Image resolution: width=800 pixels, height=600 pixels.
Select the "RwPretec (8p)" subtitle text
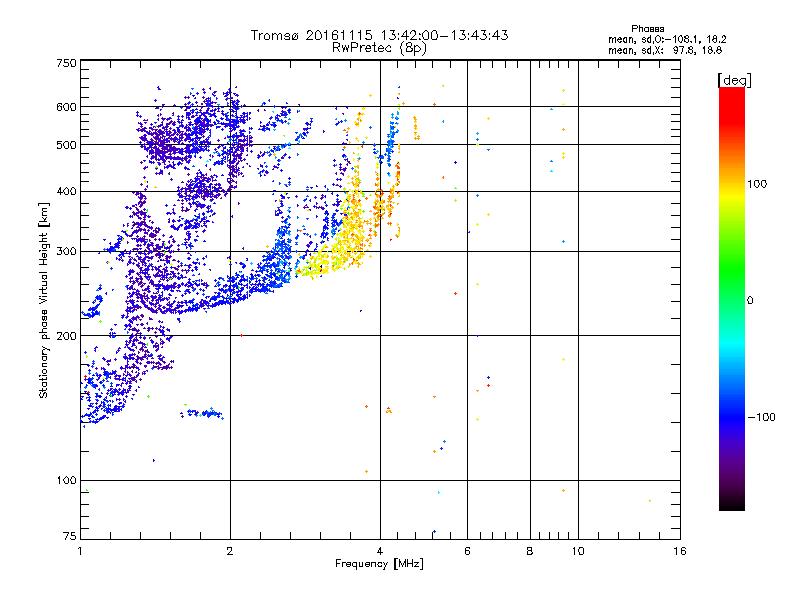click(379, 48)
